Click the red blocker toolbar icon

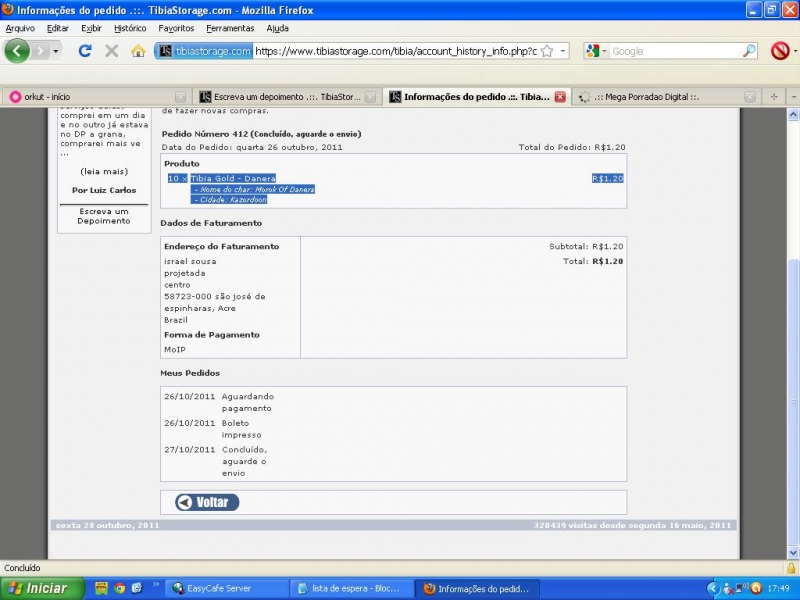(780, 51)
